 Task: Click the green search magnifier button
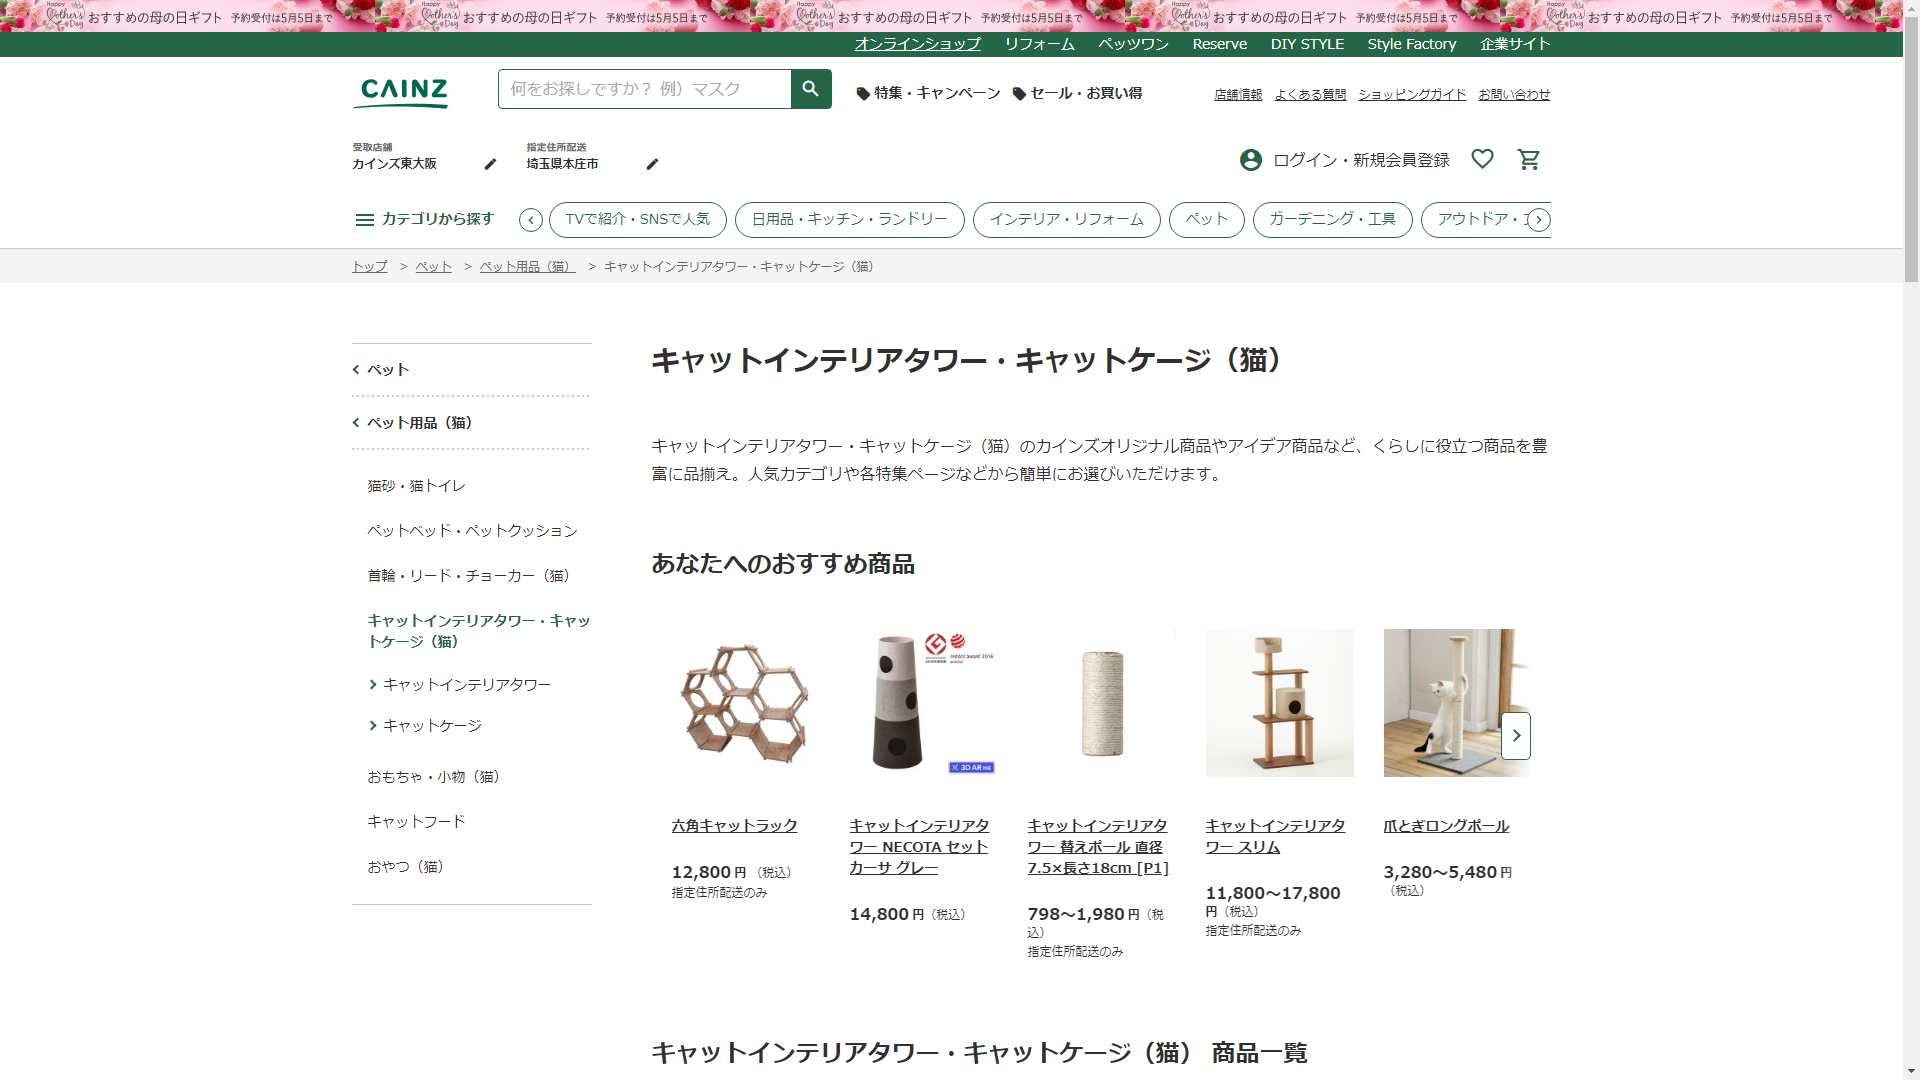click(810, 89)
